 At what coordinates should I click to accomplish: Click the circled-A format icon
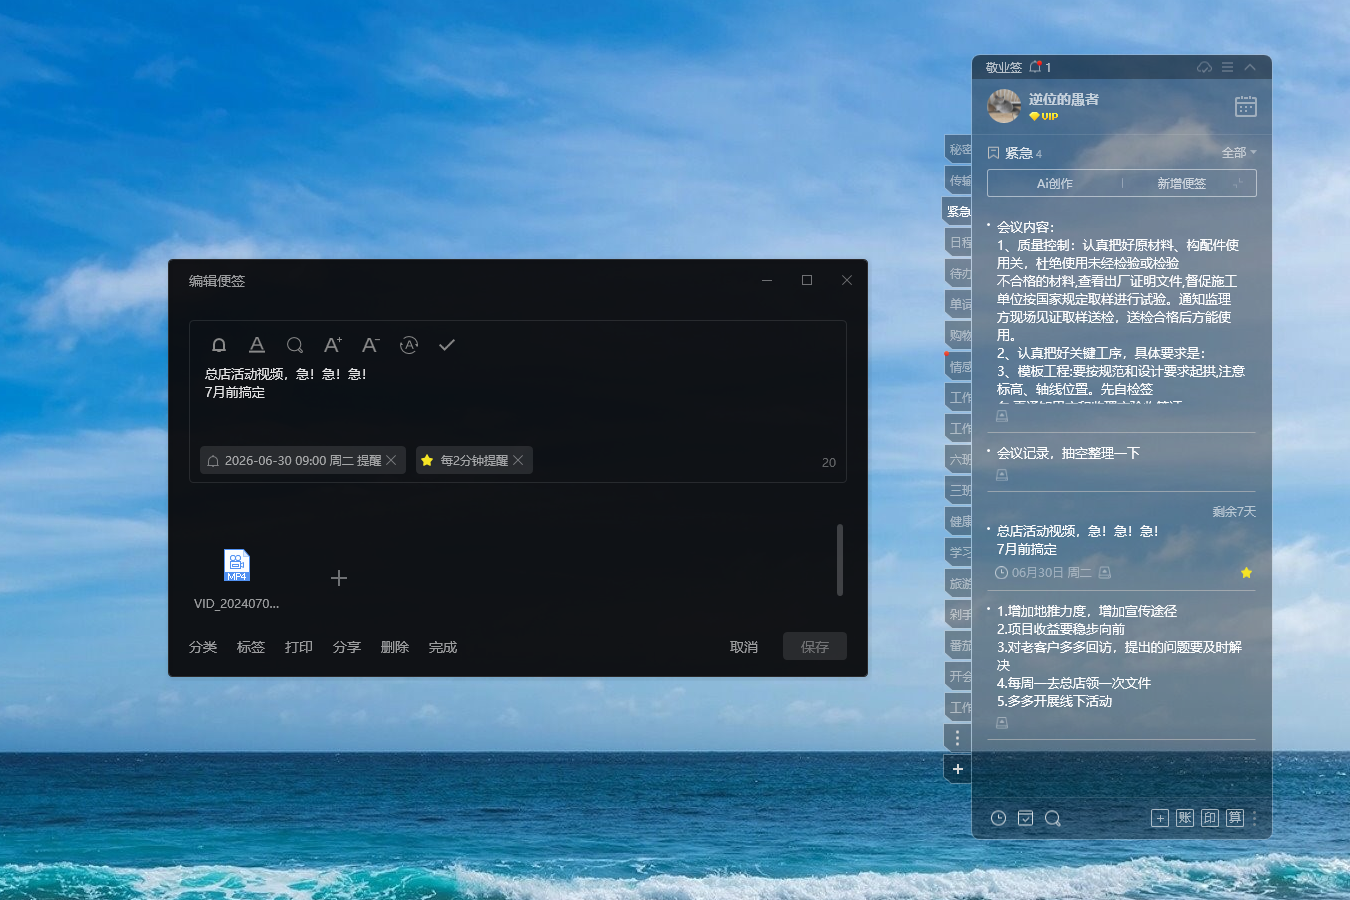click(409, 345)
